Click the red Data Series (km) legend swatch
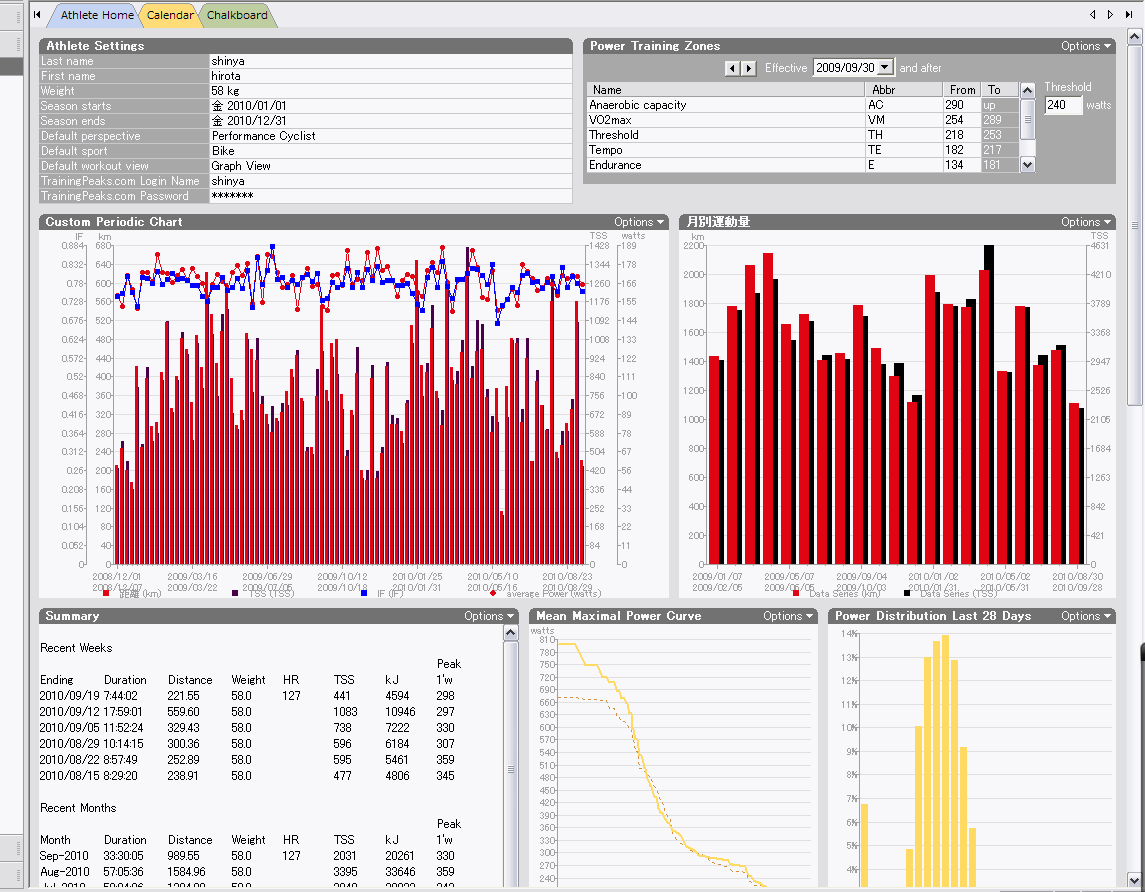 tap(796, 593)
